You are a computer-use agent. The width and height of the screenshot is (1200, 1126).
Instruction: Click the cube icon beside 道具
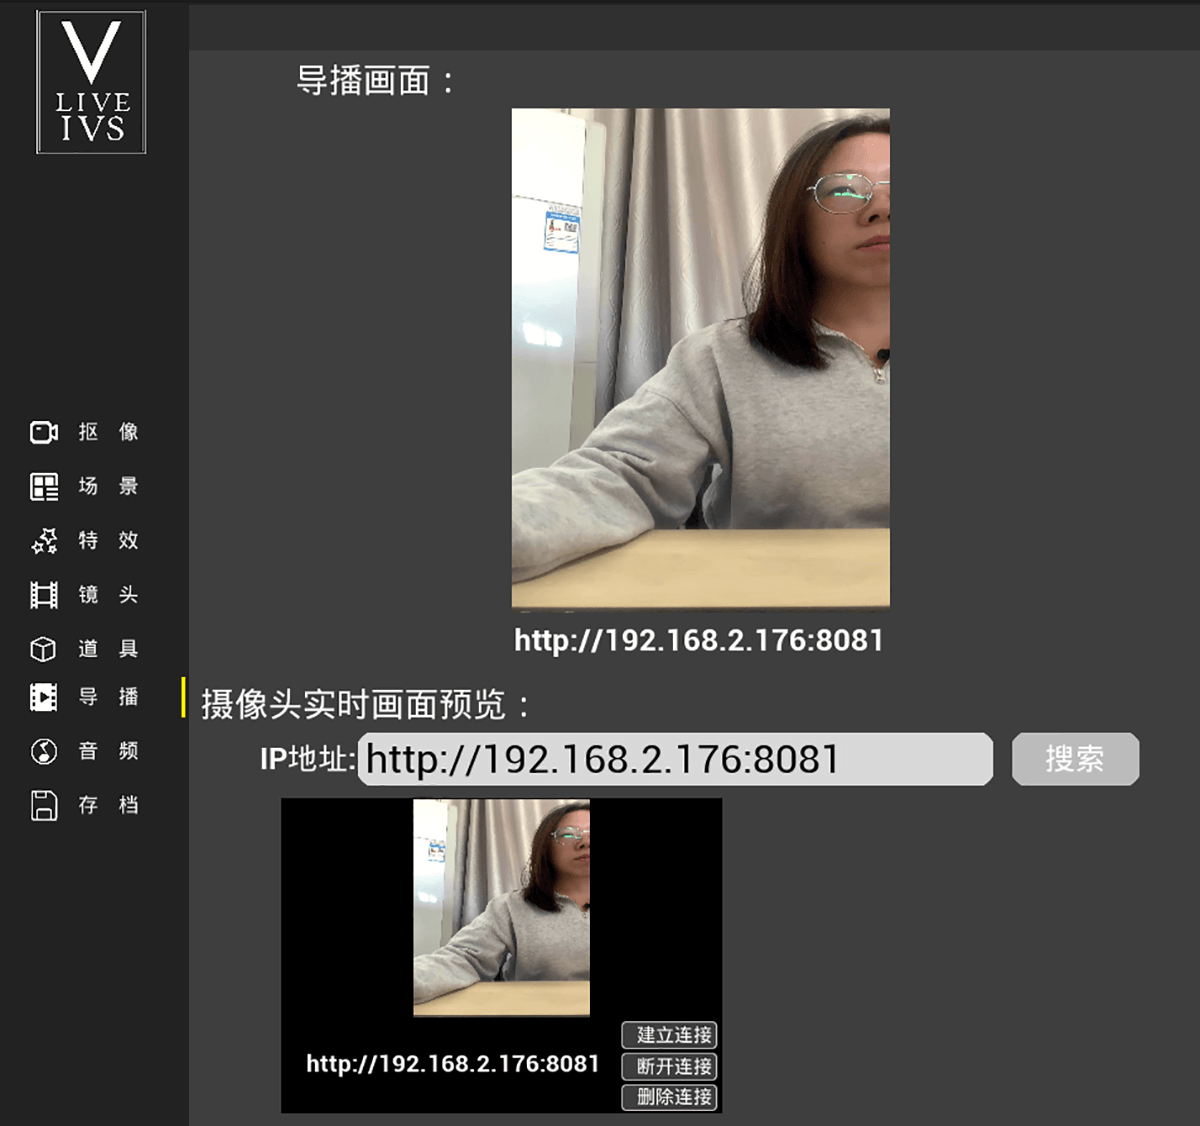[44, 649]
